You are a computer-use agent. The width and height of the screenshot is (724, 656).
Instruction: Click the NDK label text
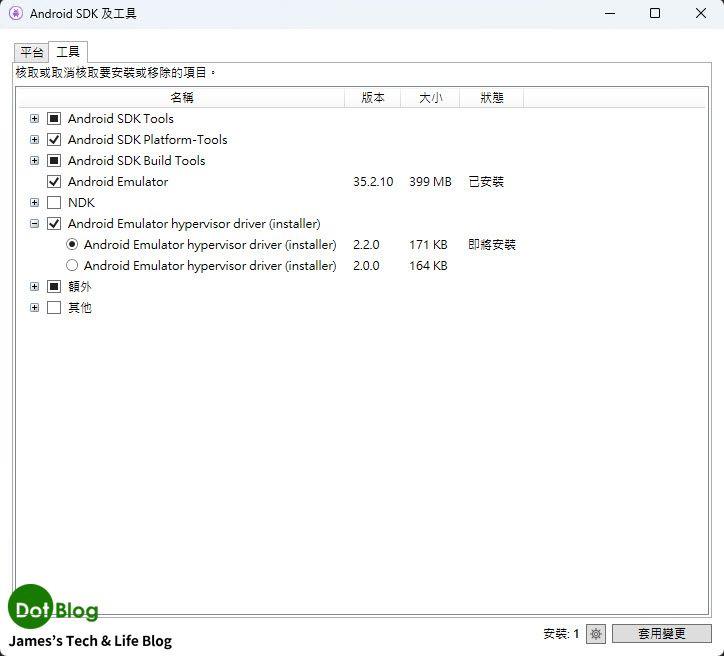pos(81,203)
